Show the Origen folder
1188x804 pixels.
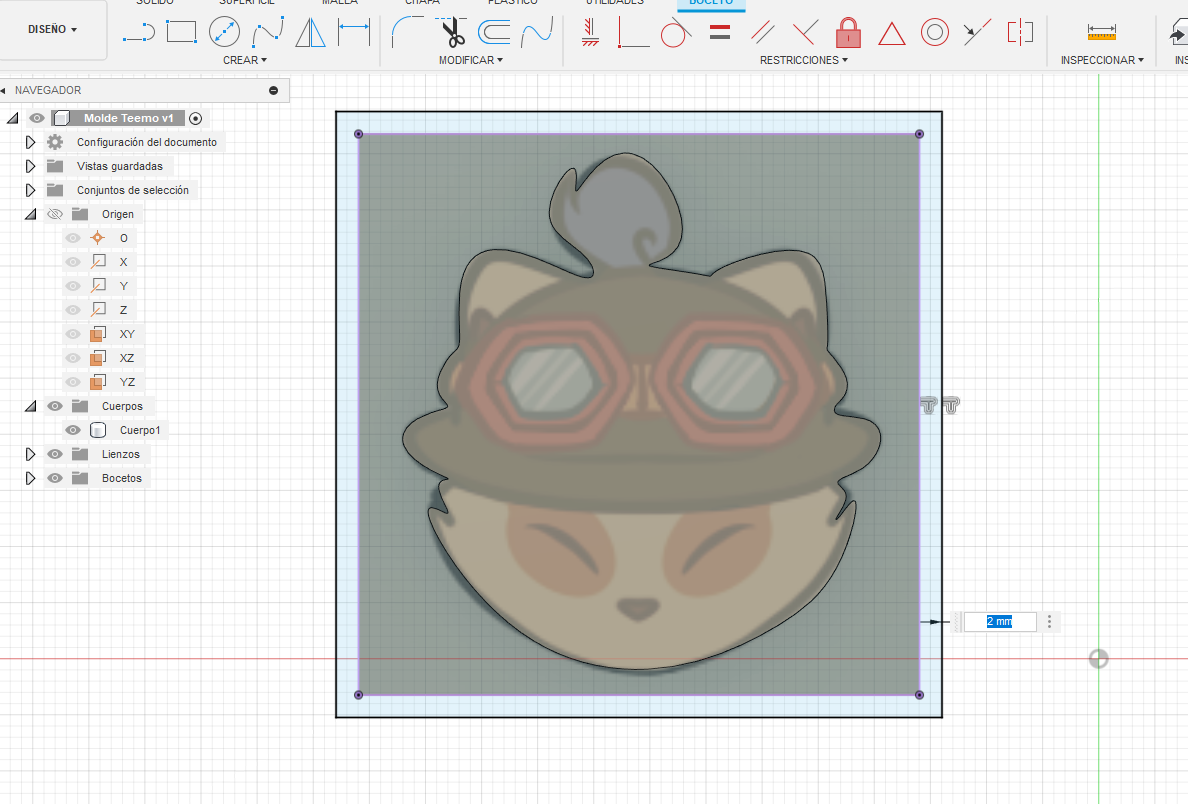(x=55, y=214)
